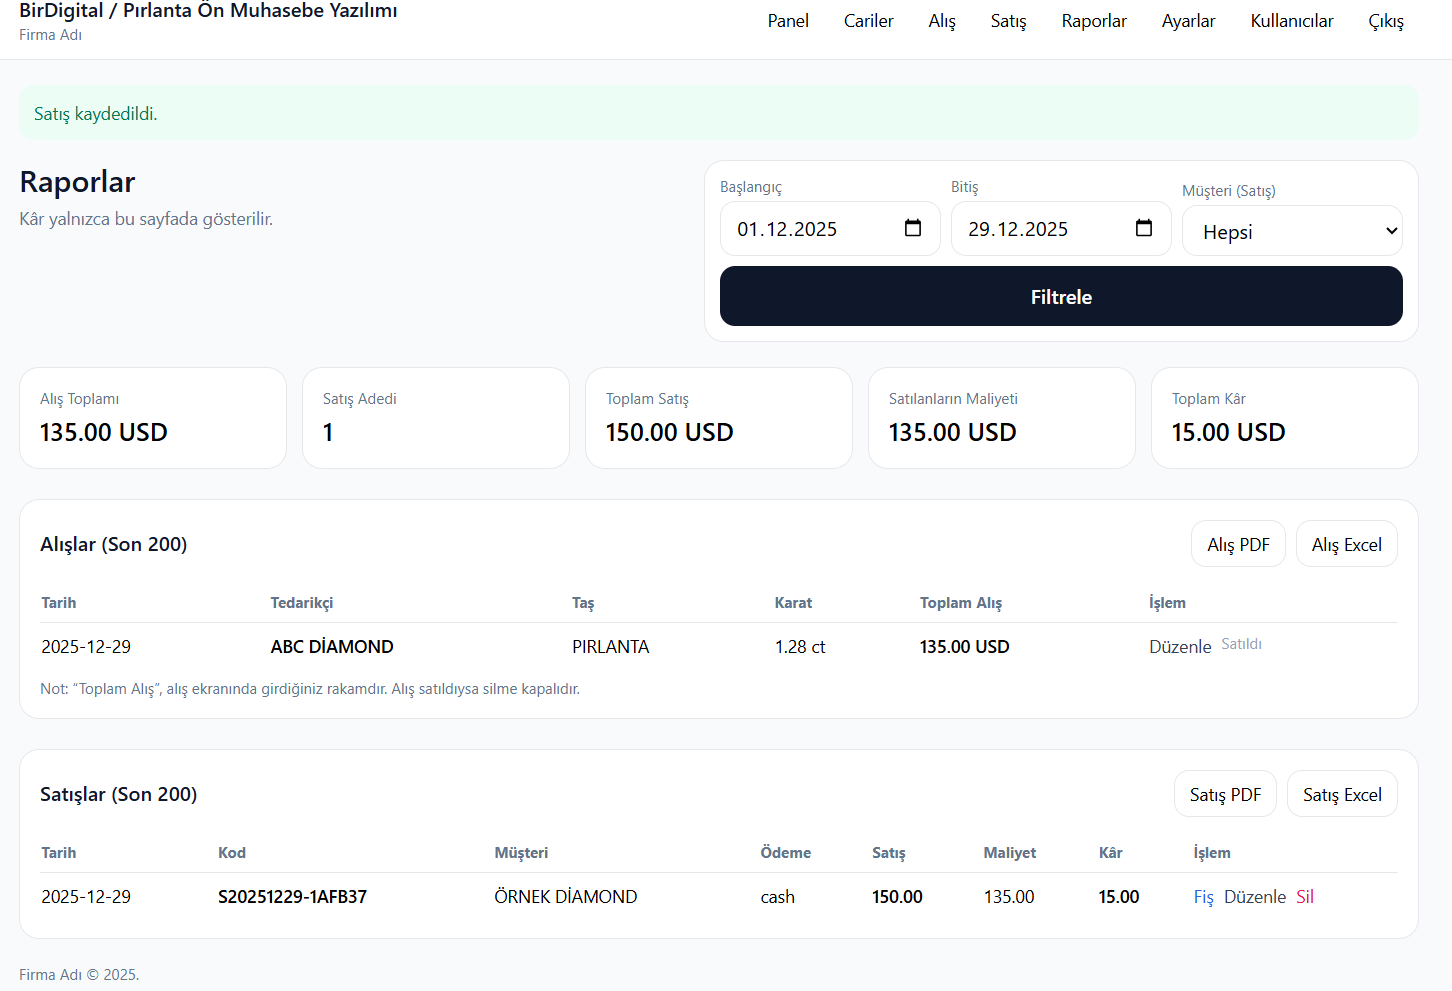Go to Panel menu item
The height and width of the screenshot is (991, 1452).
click(787, 21)
